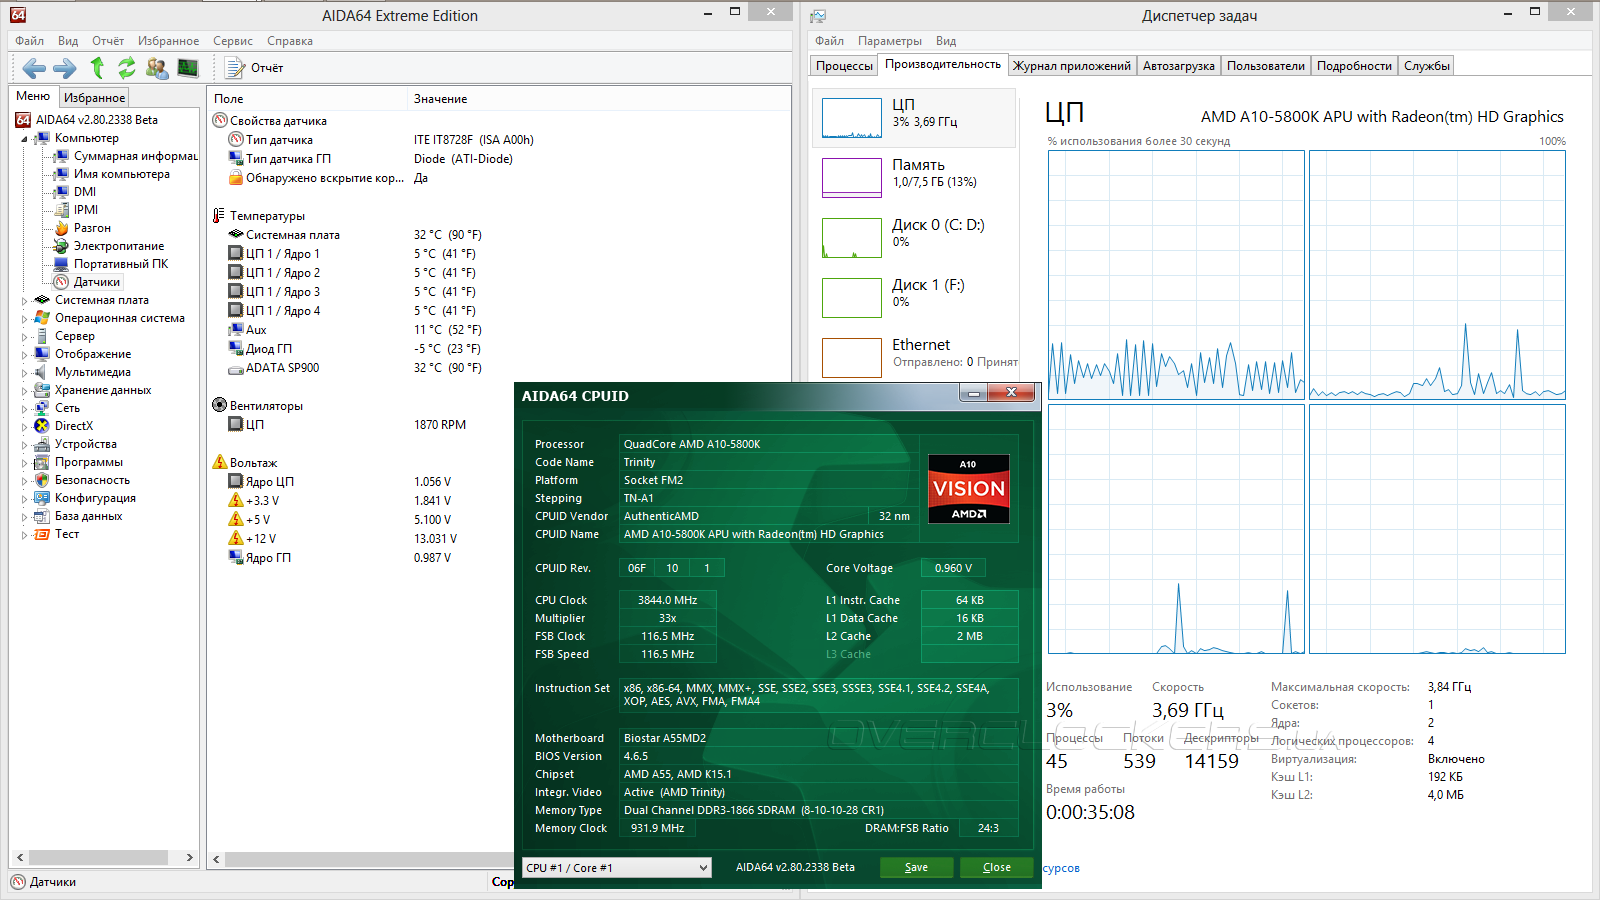Switch to Пользователи tab
Viewport: 1600px width, 900px height.
[x=1266, y=66]
